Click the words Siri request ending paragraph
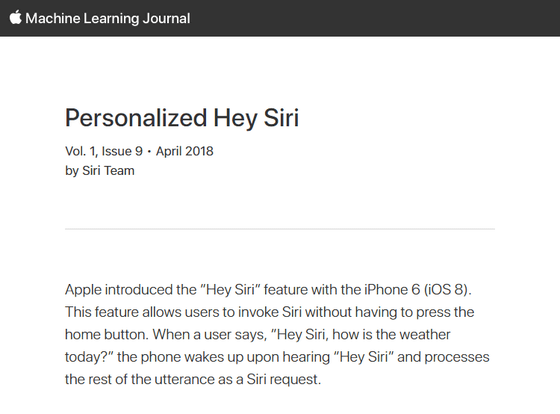This screenshot has width=560, height=414. (x=284, y=379)
